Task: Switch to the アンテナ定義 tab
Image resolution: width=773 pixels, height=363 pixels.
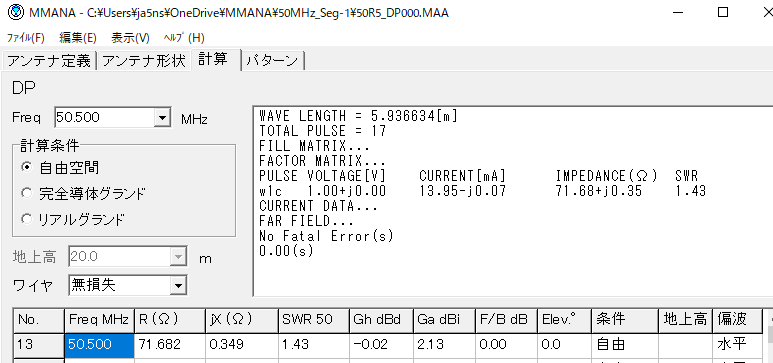Action: pyautogui.click(x=49, y=61)
